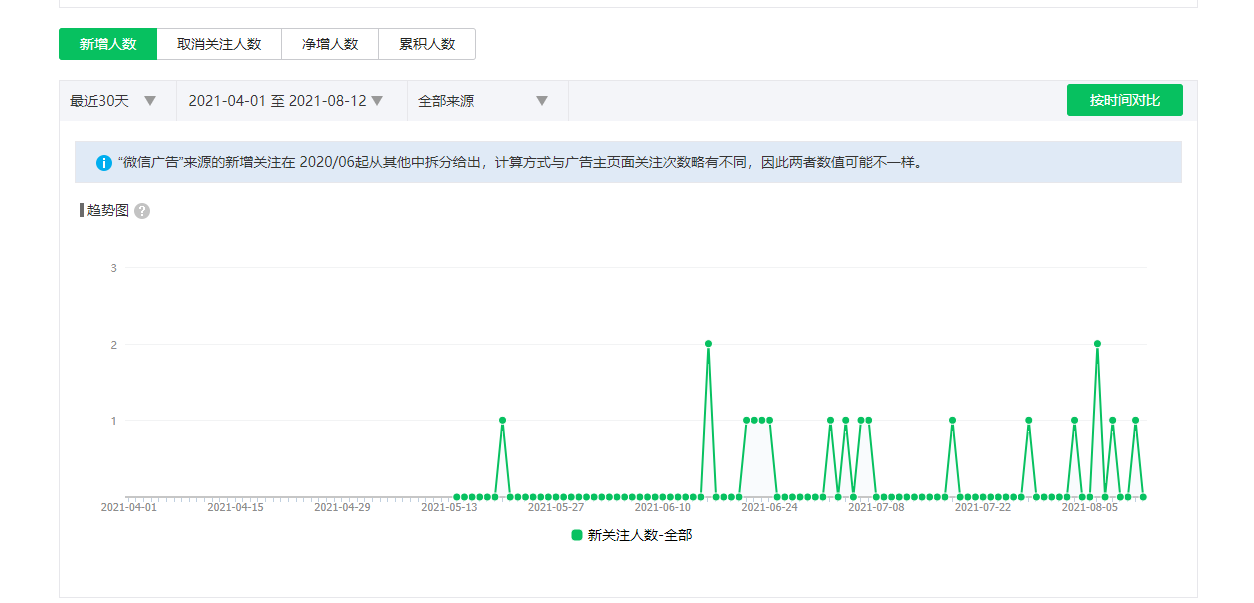Image resolution: width=1254 pixels, height=603 pixels.
Task: Switch to the 取消关注人数 tab
Action: pyautogui.click(x=219, y=44)
